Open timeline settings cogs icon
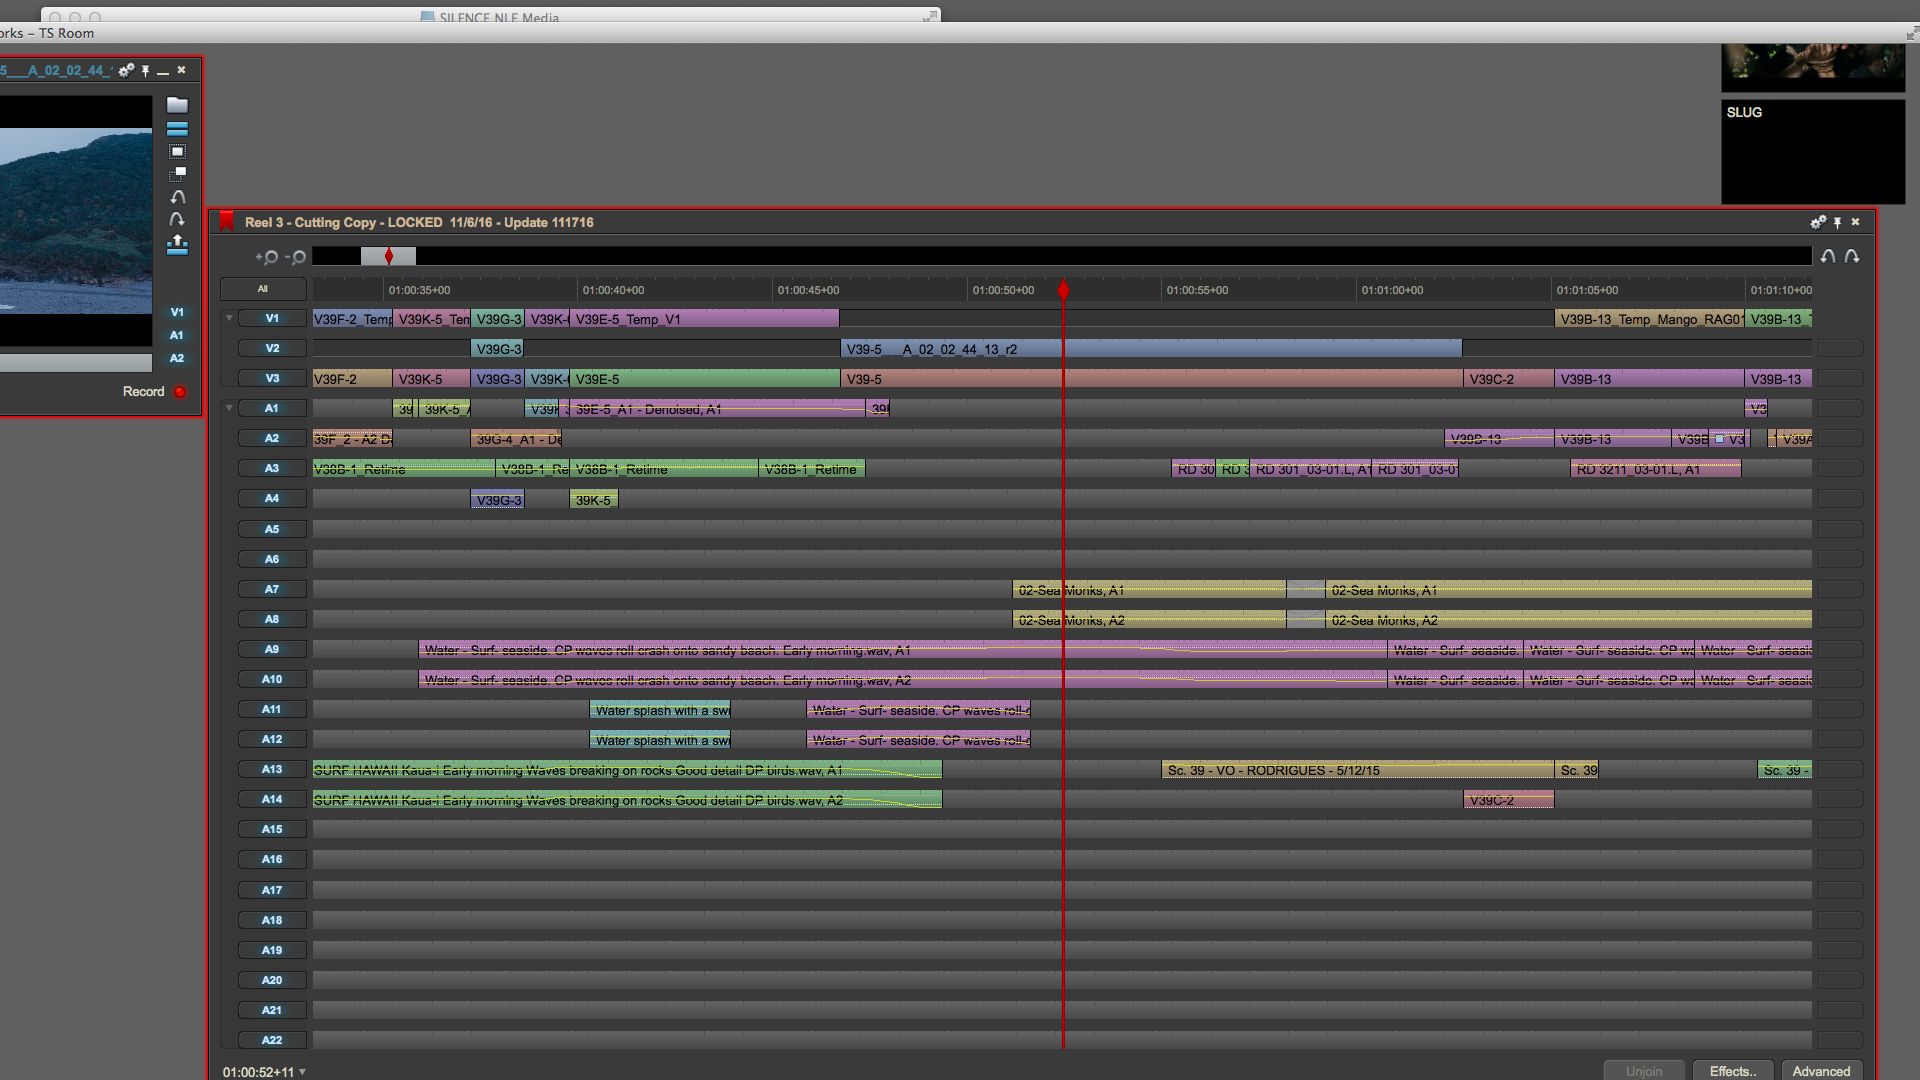The width and height of the screenshot is (1920, 1080). [x=1818, y=222]
